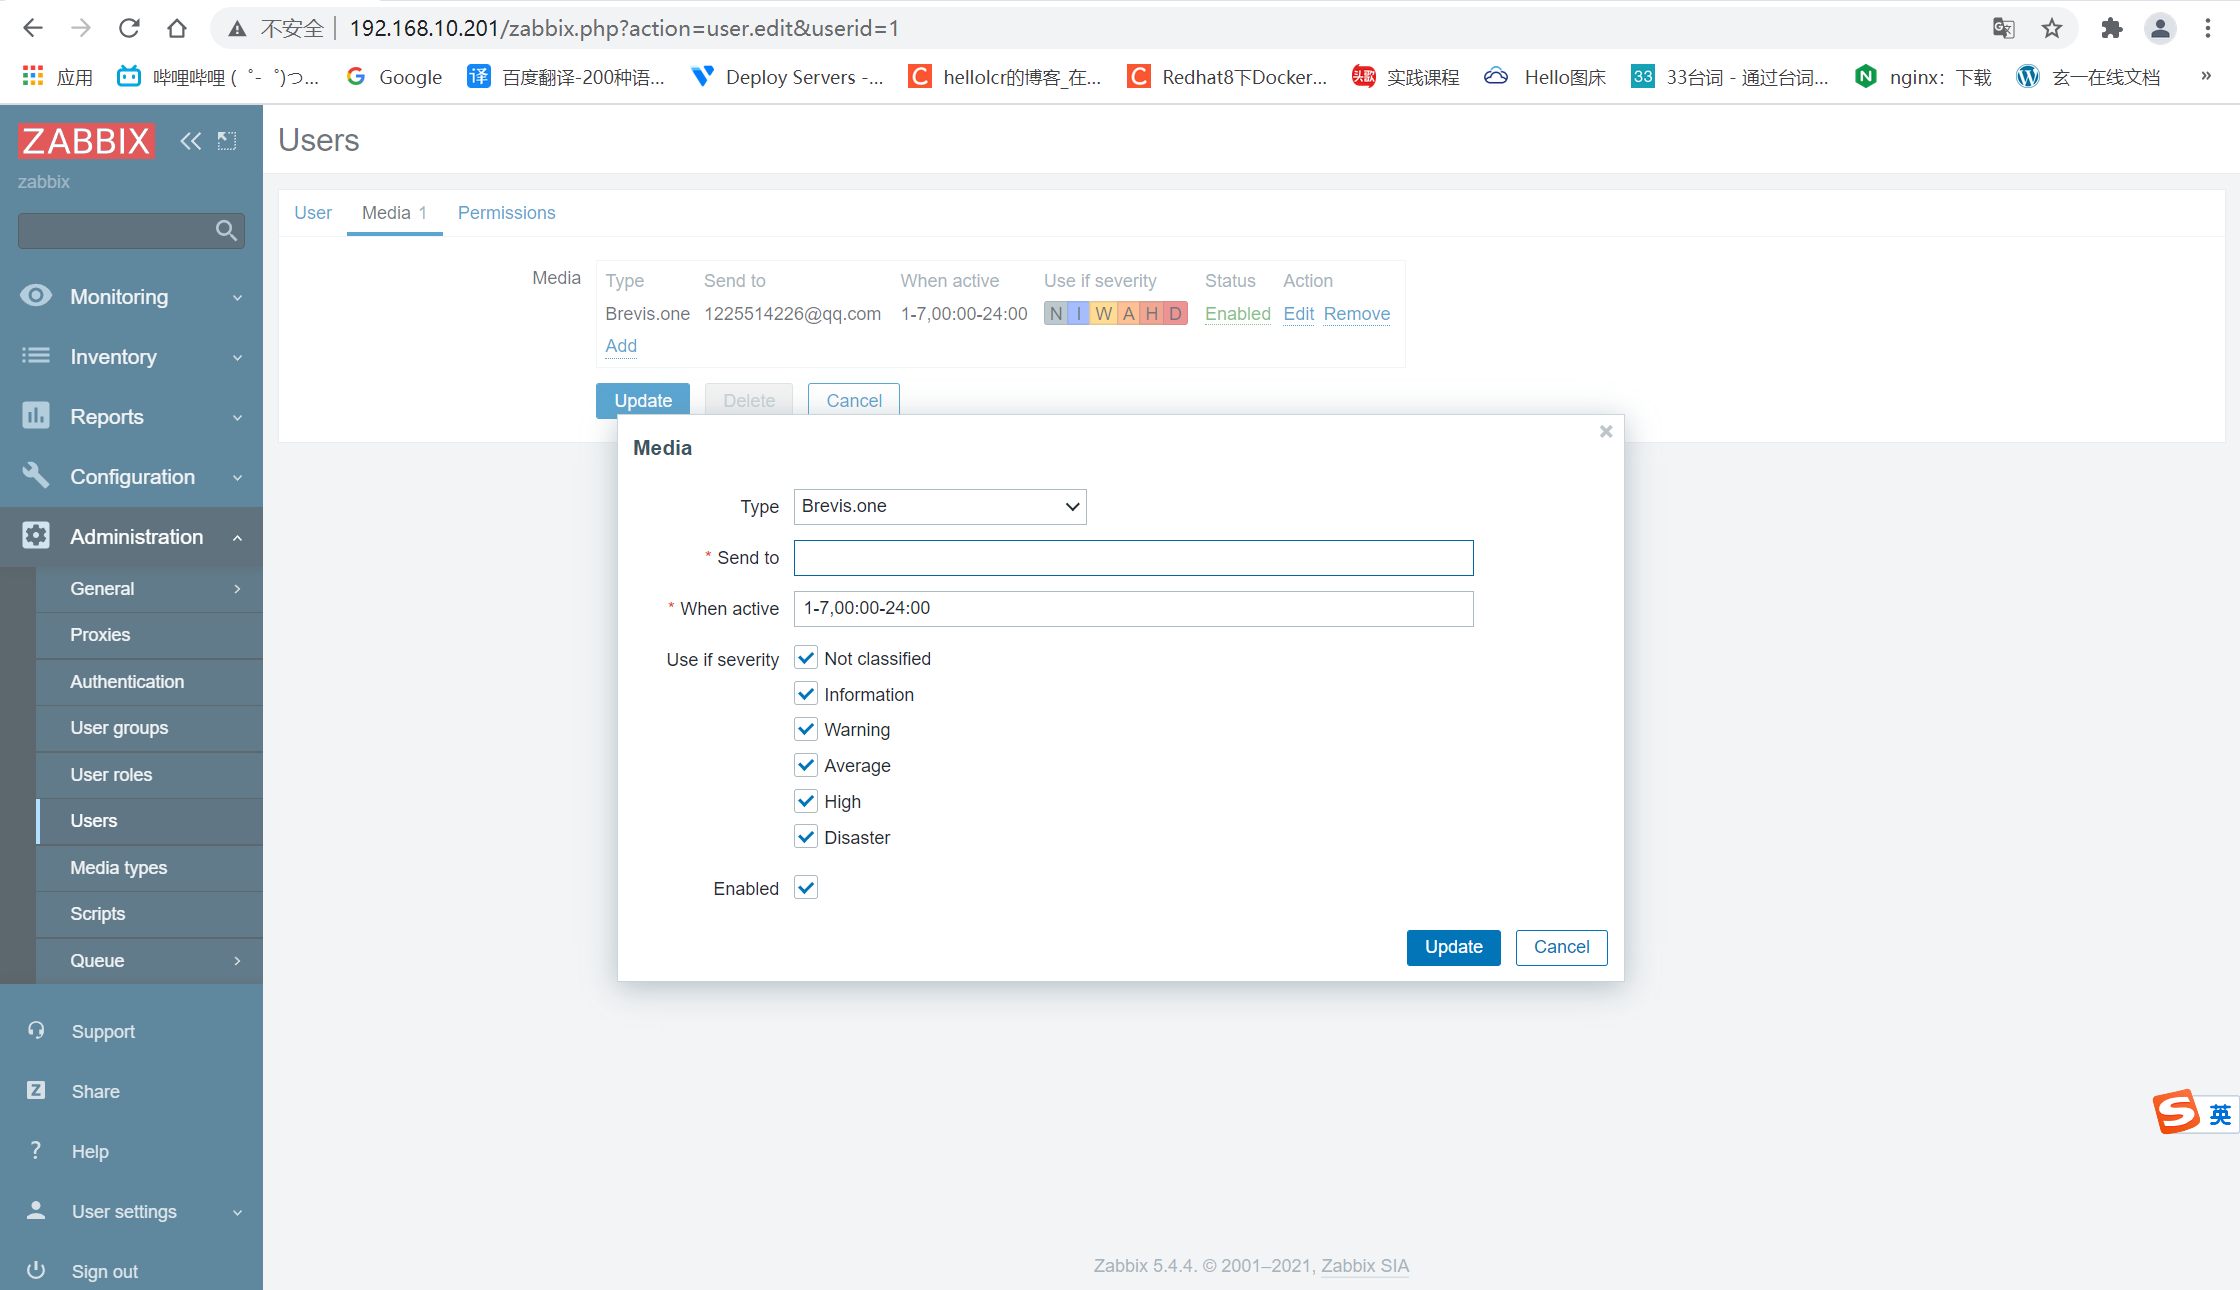Click the When active input field
This screenshot has width=2240, height=1290.
tap(1133, 608)
